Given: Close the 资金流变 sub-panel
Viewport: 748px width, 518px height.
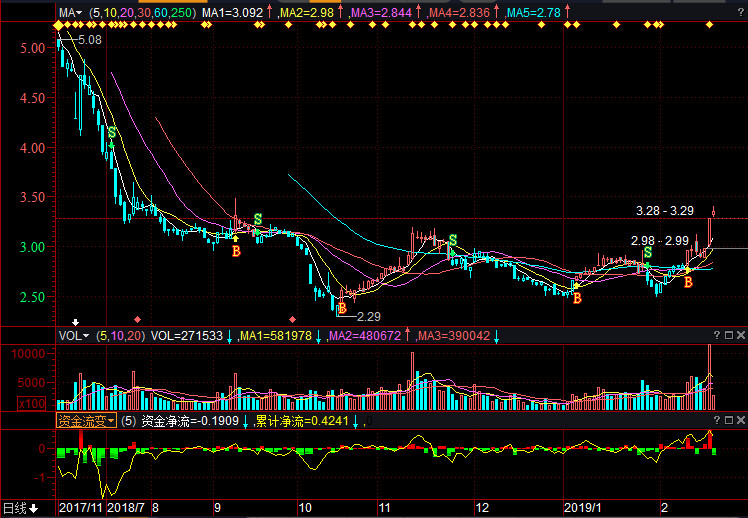Looking at the screenshot, I should point(740,420).
